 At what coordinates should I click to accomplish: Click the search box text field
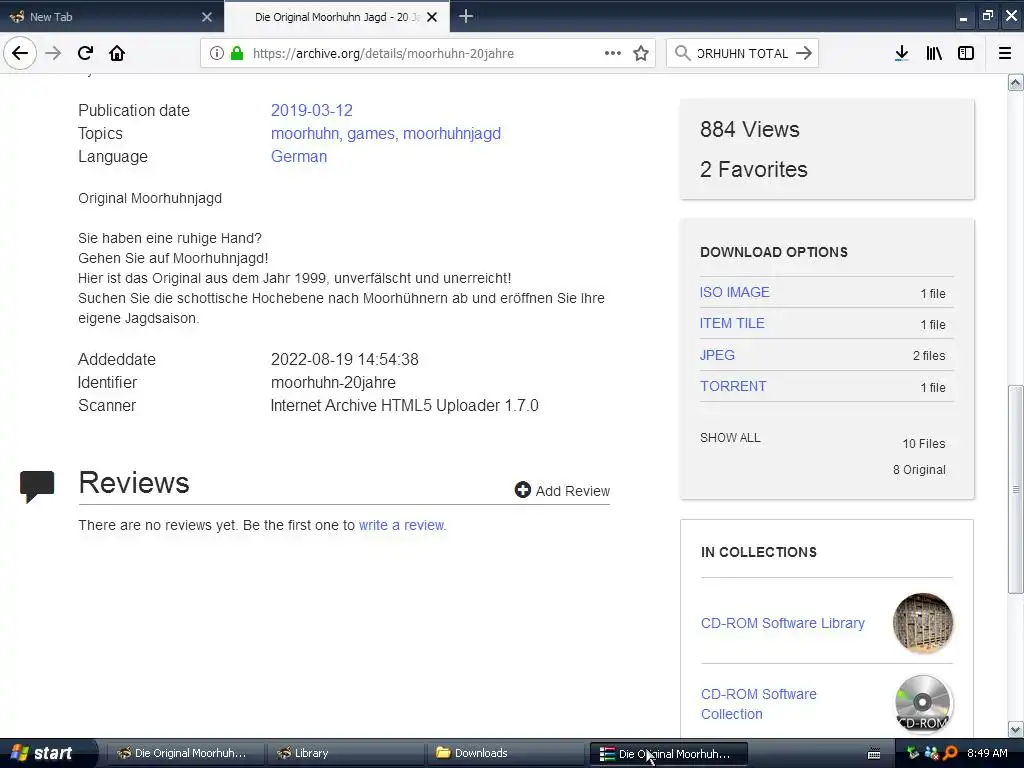pos(743,54)
